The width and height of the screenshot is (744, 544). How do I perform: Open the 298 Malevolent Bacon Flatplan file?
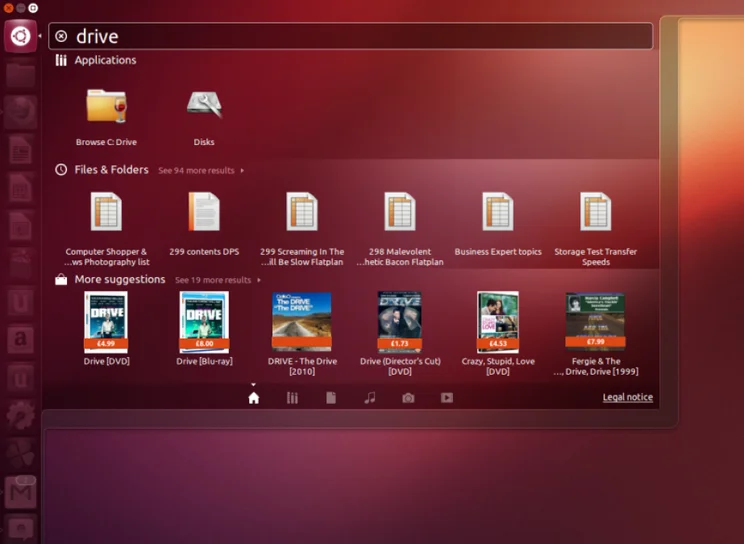[400, 213]
